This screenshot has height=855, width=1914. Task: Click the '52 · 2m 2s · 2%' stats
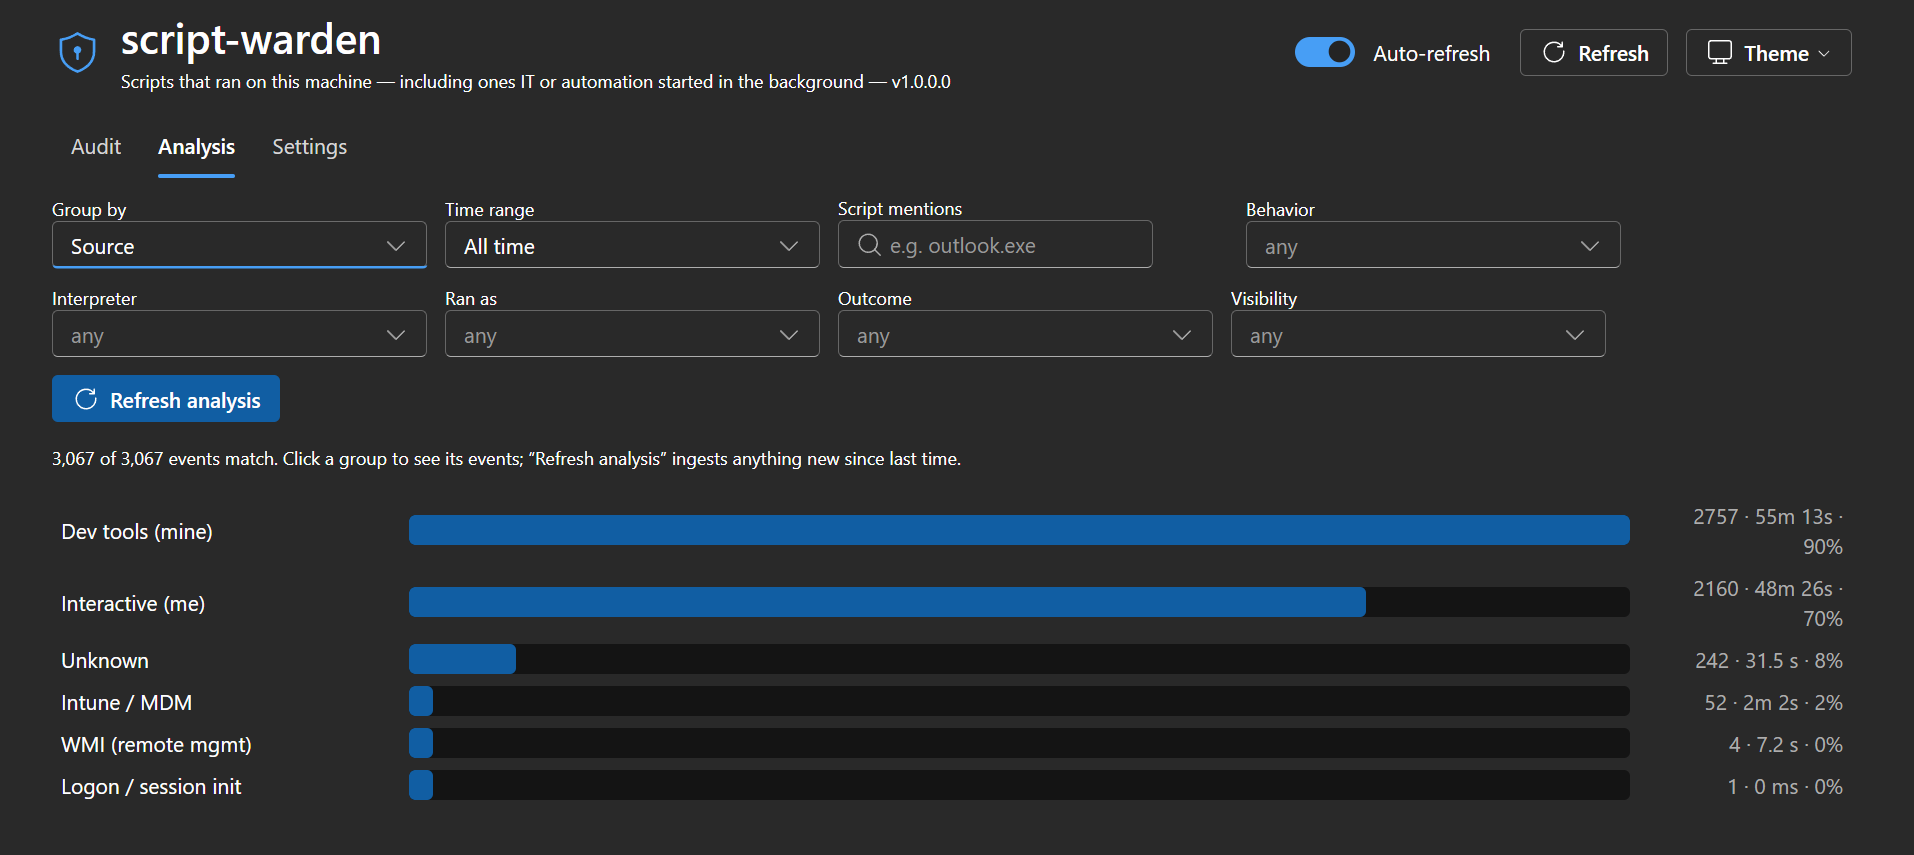click(x=1773, y=703)
